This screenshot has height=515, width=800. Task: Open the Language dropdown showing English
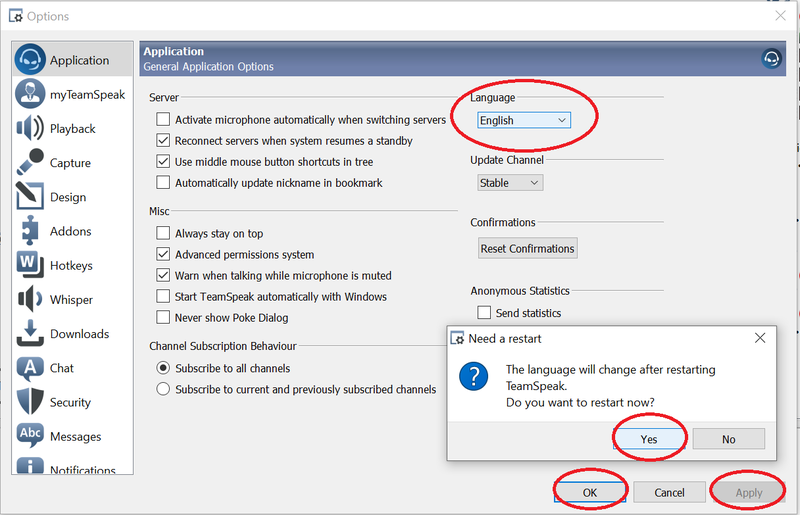(524, 120)
